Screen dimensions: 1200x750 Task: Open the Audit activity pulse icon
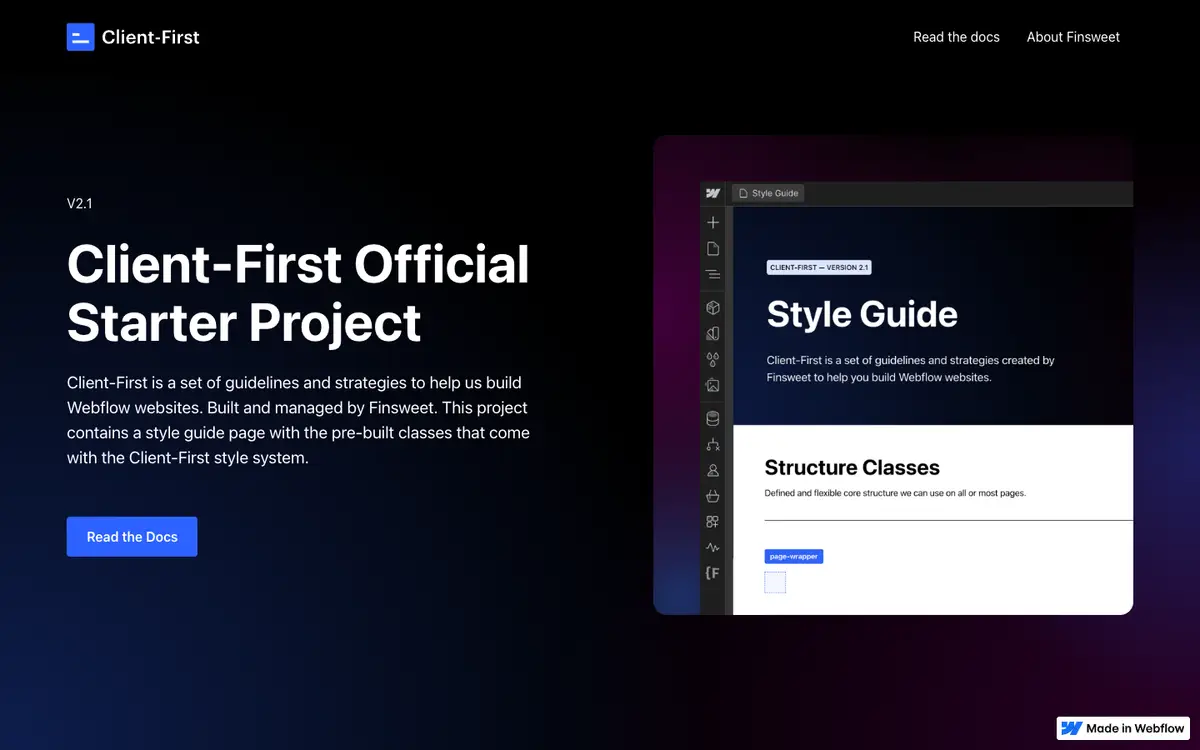pos(713,547)
